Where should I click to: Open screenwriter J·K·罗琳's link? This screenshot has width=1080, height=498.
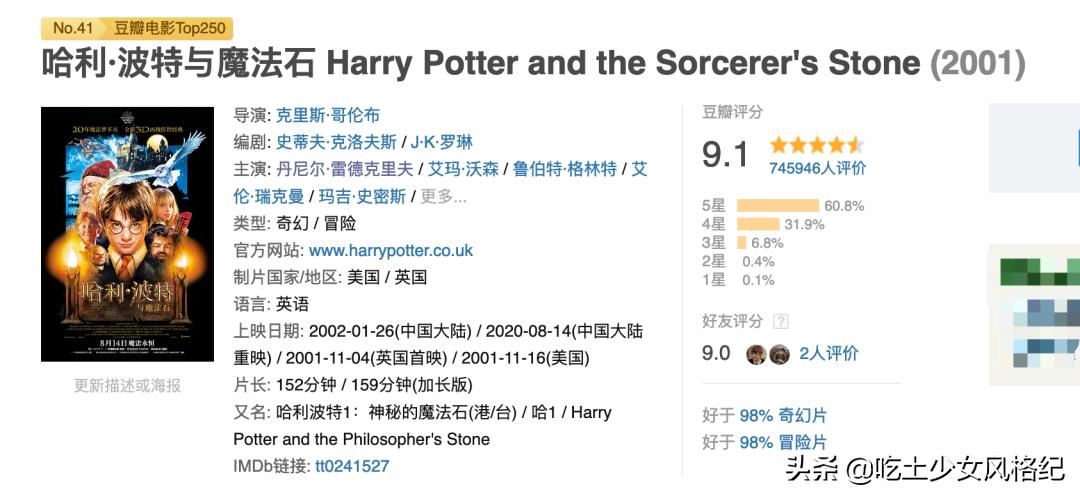[x=441, y=142]
